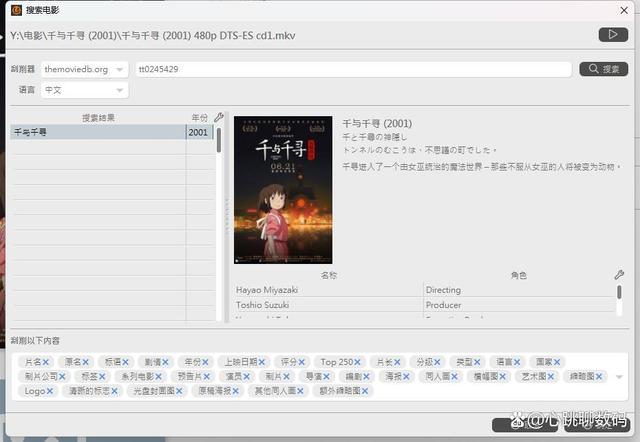Click the 千と千尋の神隠し original title
This screenshot has width=640, height=442.
click(x=374, y=137)
